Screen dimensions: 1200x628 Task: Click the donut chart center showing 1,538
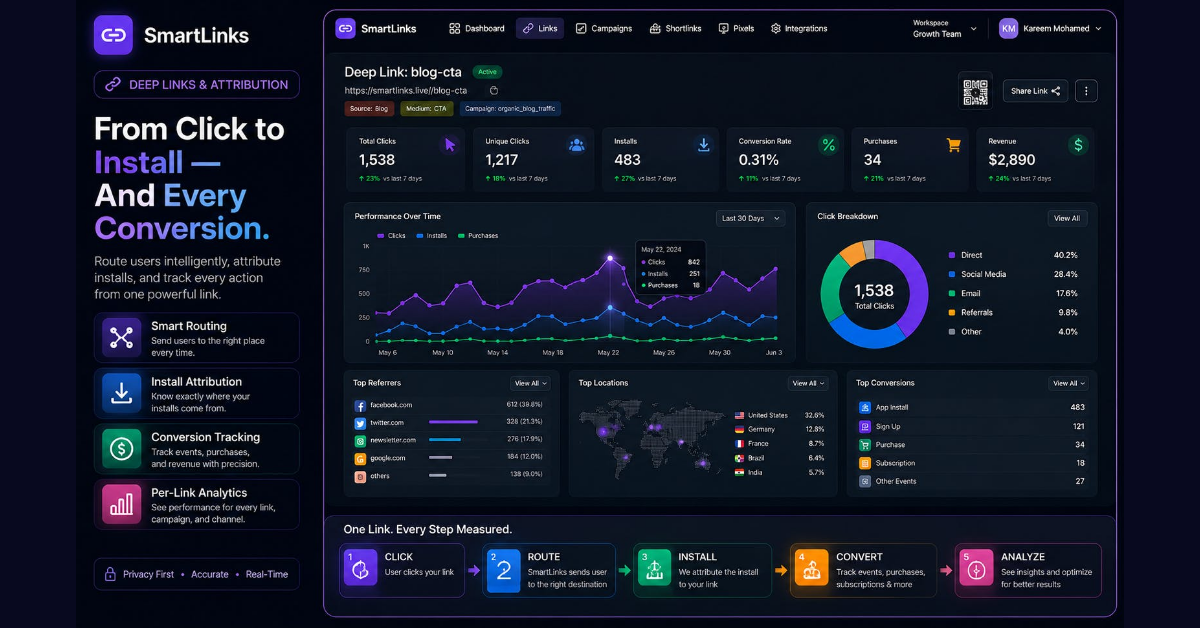(x=874, y=295)
